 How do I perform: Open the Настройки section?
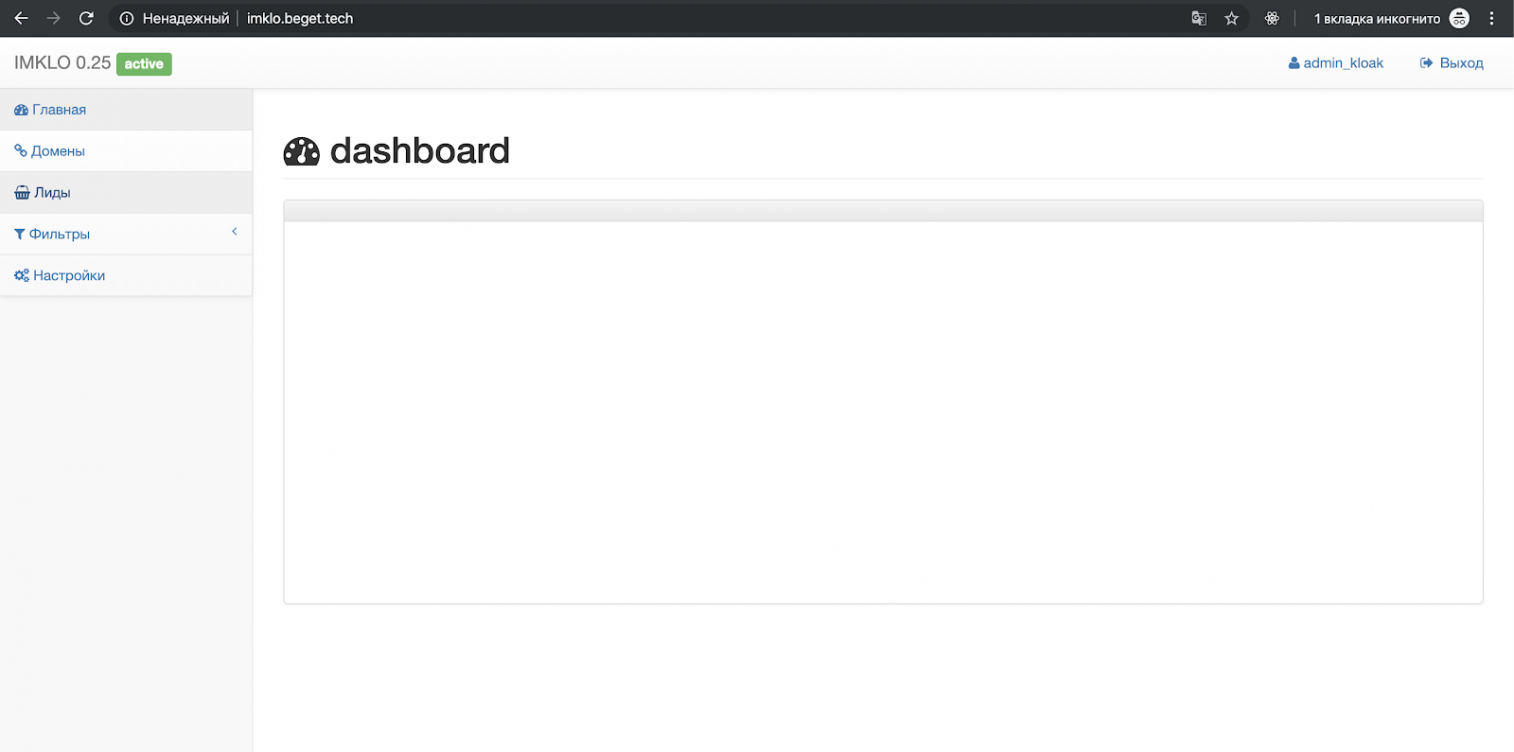pos(126,275)
